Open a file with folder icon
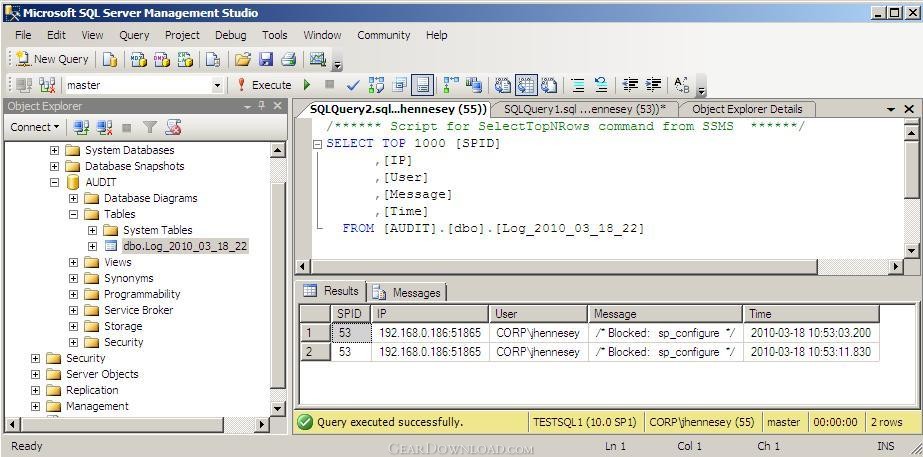Screen dimensions: 923x457 (x=243, y=59)
